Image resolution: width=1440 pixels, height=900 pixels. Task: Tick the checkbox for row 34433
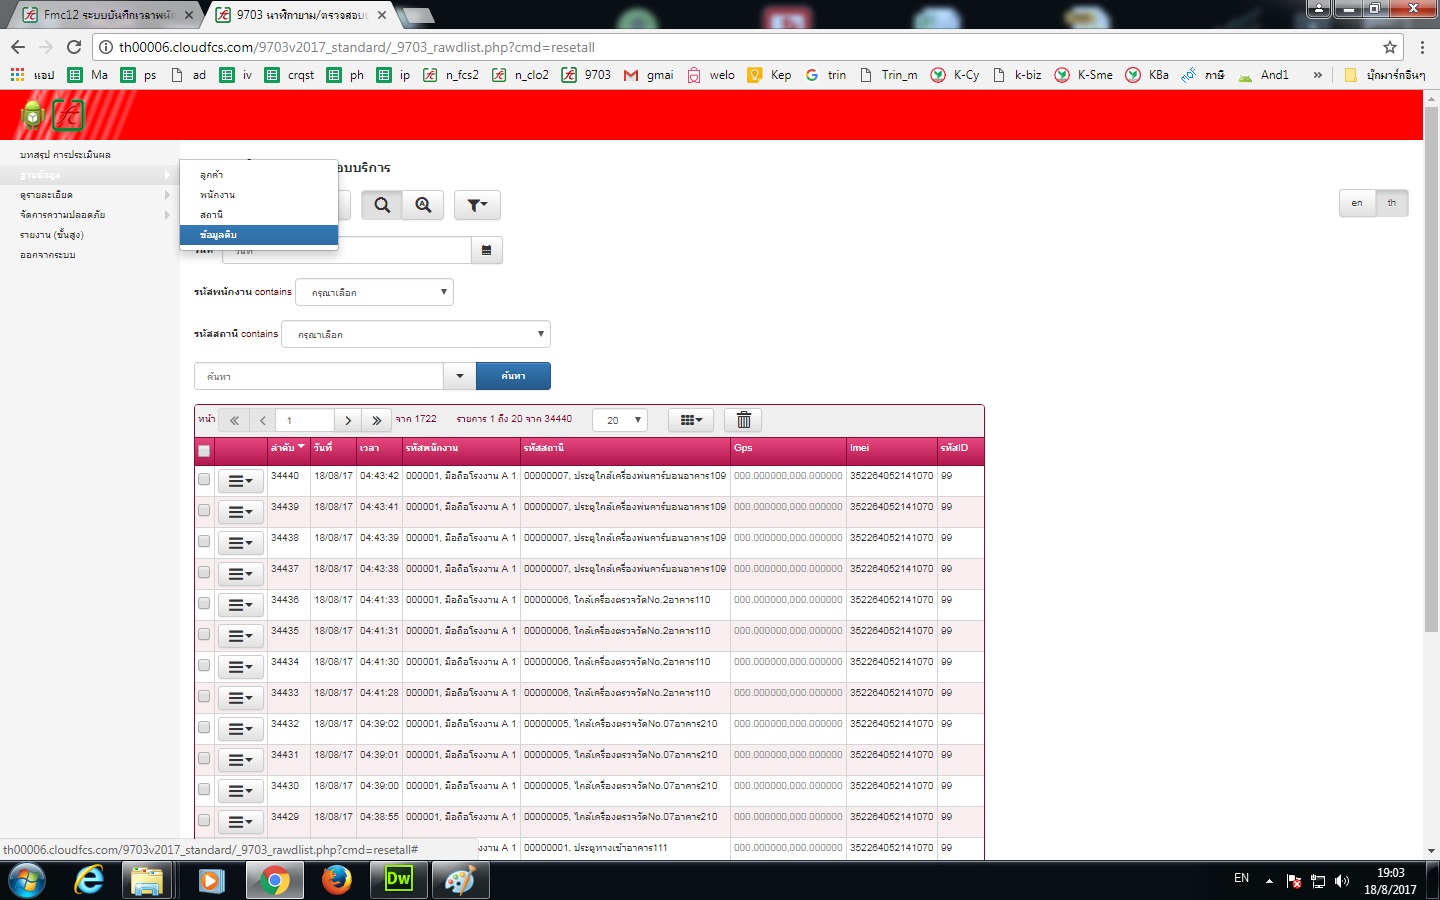(x=204, y=696)
